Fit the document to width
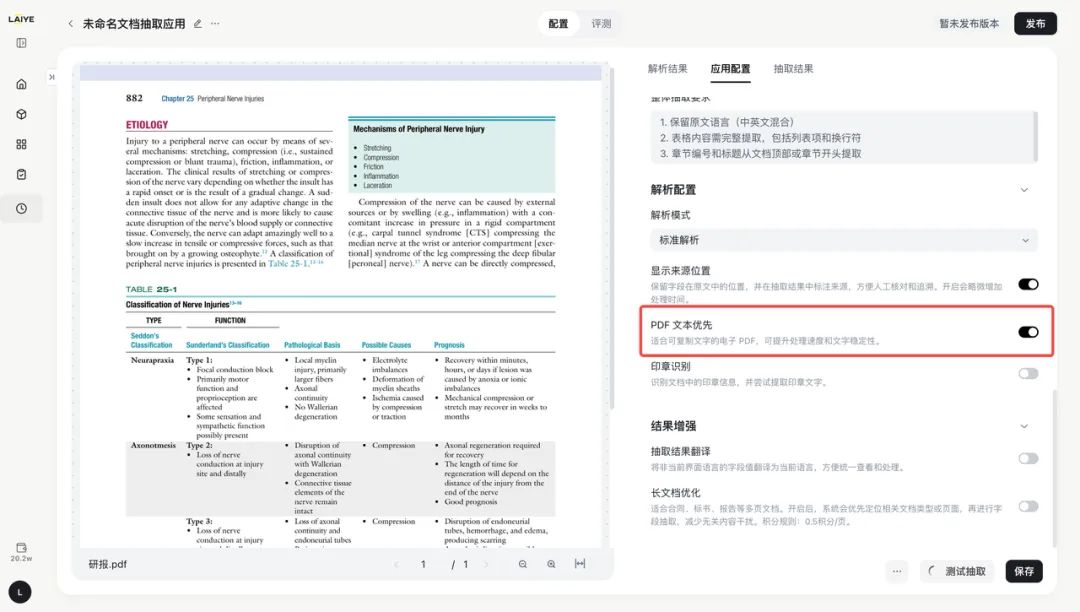 (580, 564)
